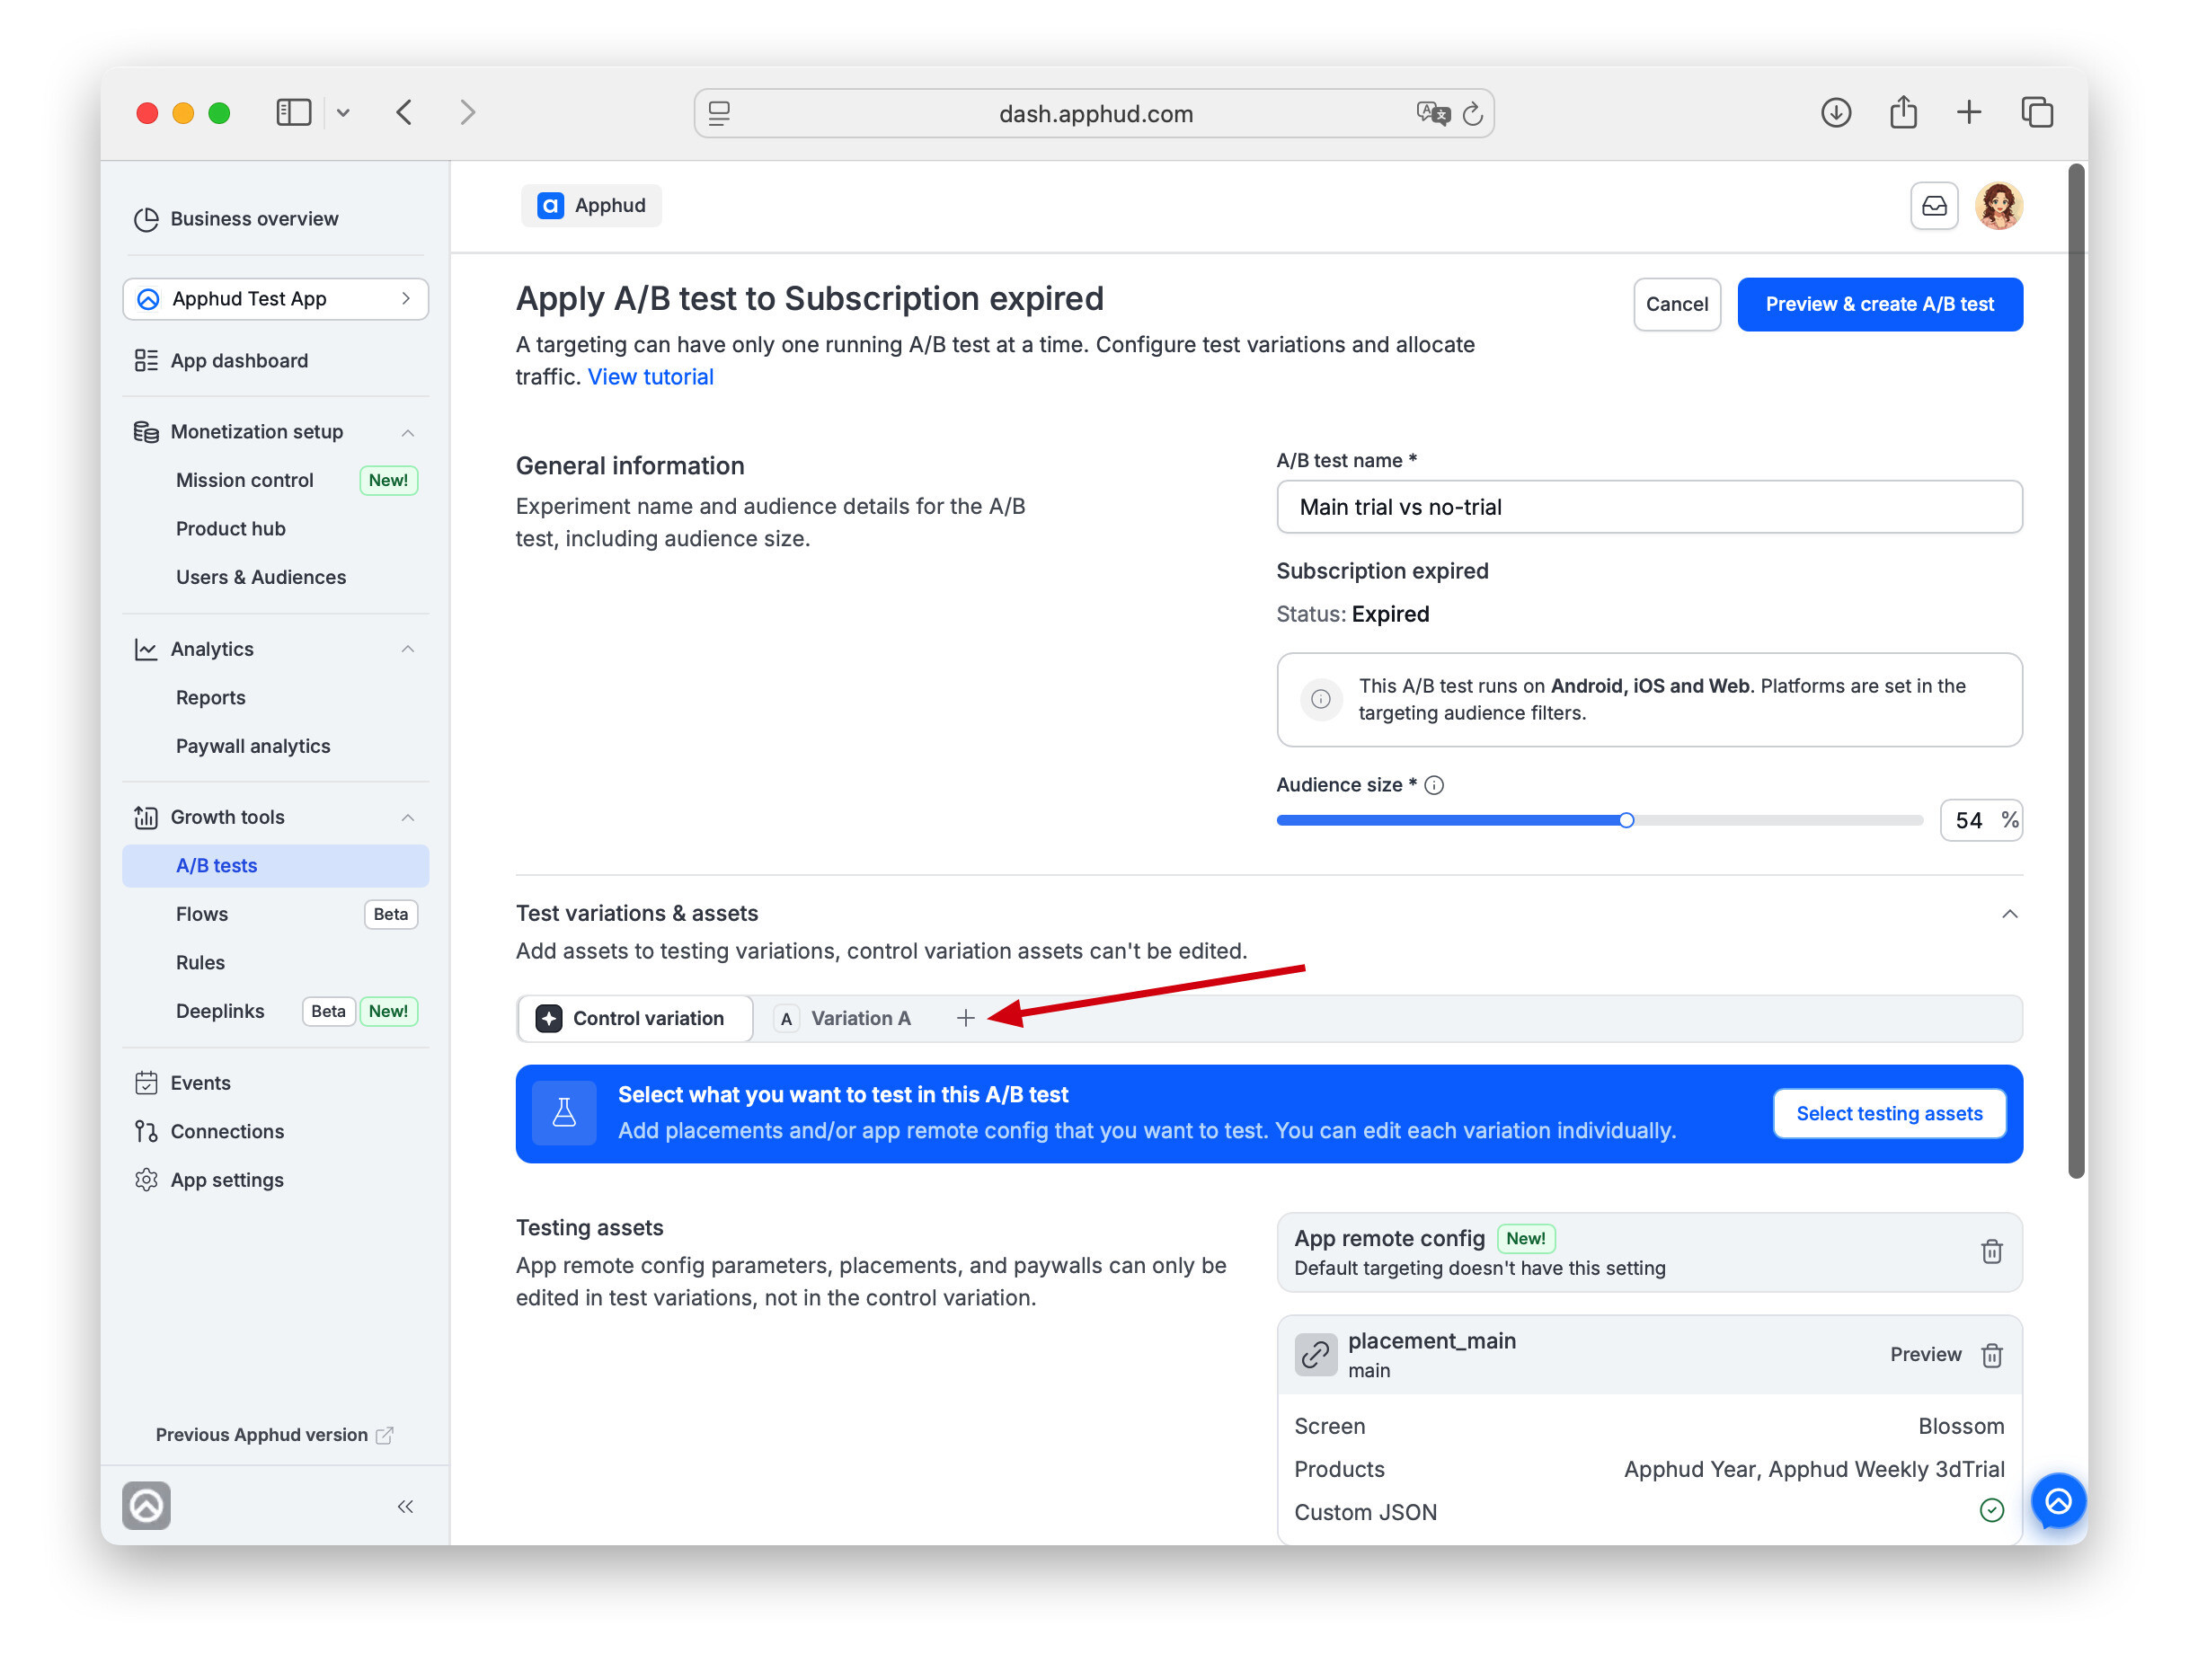Click the Safari sidebar toggle icon
This screenshot has width=2189, height=1680.
tap(293, 113)
